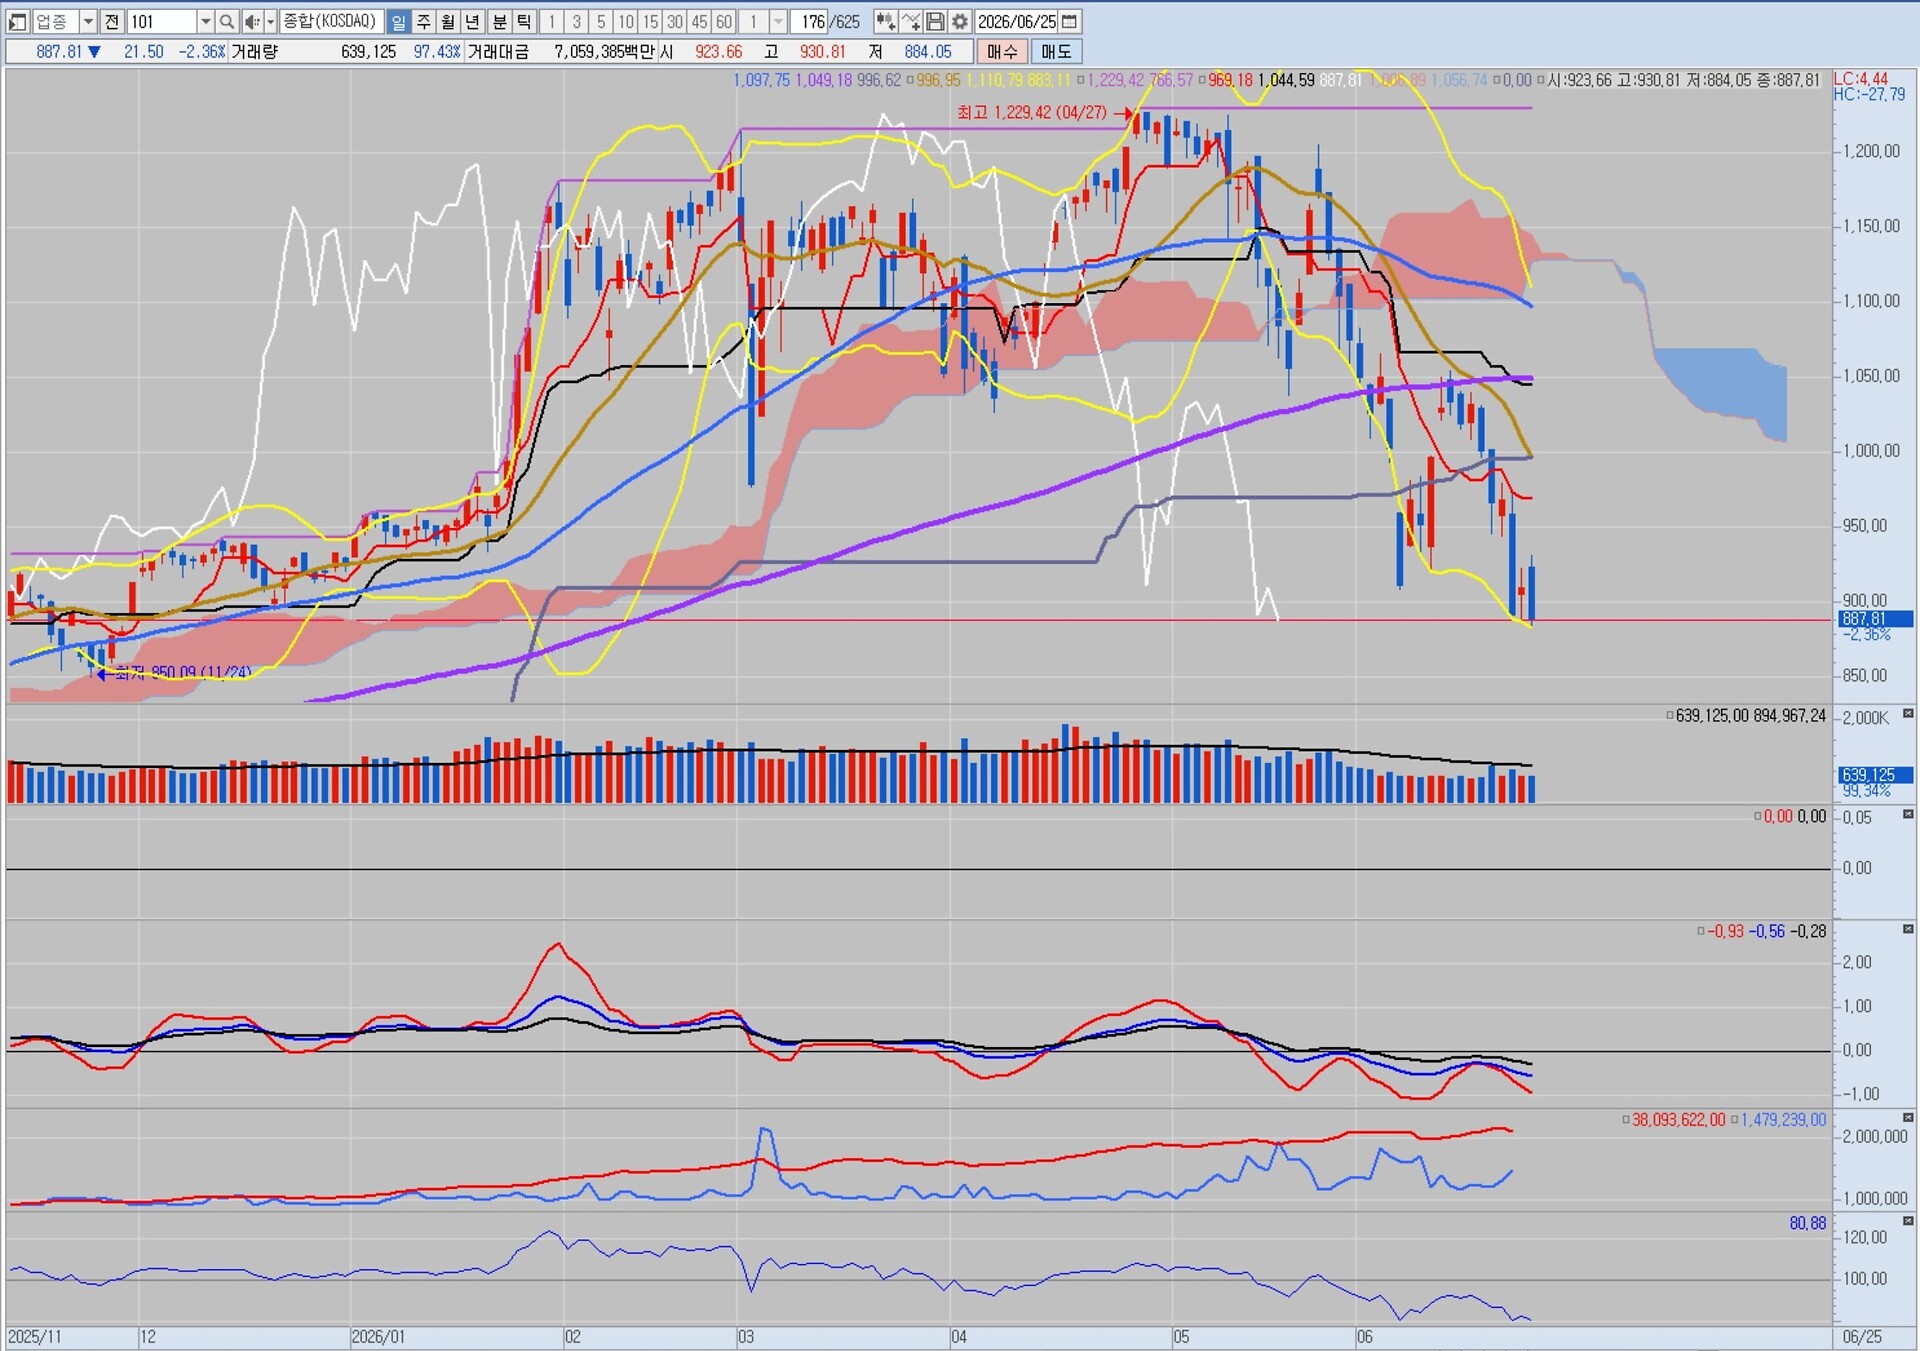Click the 전 button beside the code field

(x=111, y=21)
